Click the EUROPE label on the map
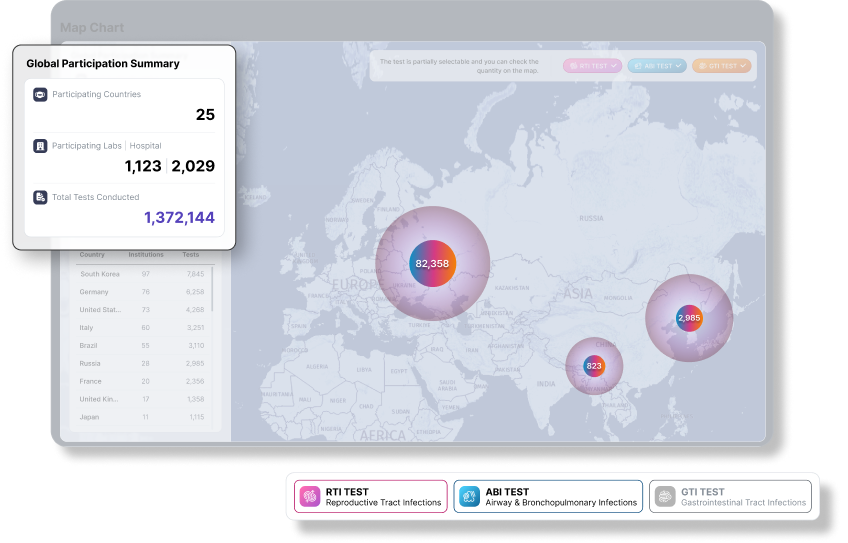848x543 pixels. tap(357, 284)
